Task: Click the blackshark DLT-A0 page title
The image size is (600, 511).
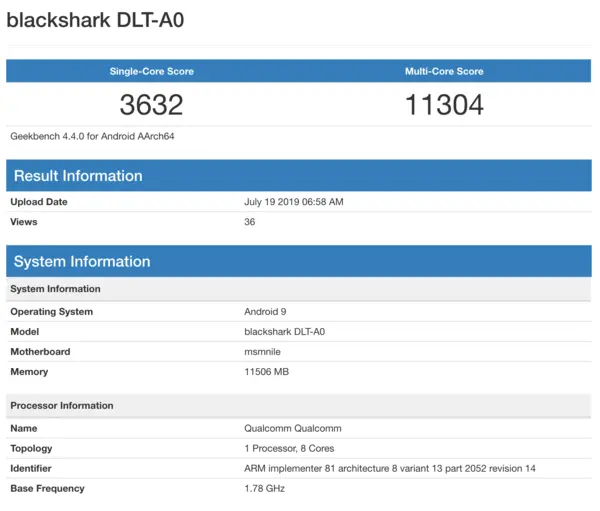Action: point(95,20)
